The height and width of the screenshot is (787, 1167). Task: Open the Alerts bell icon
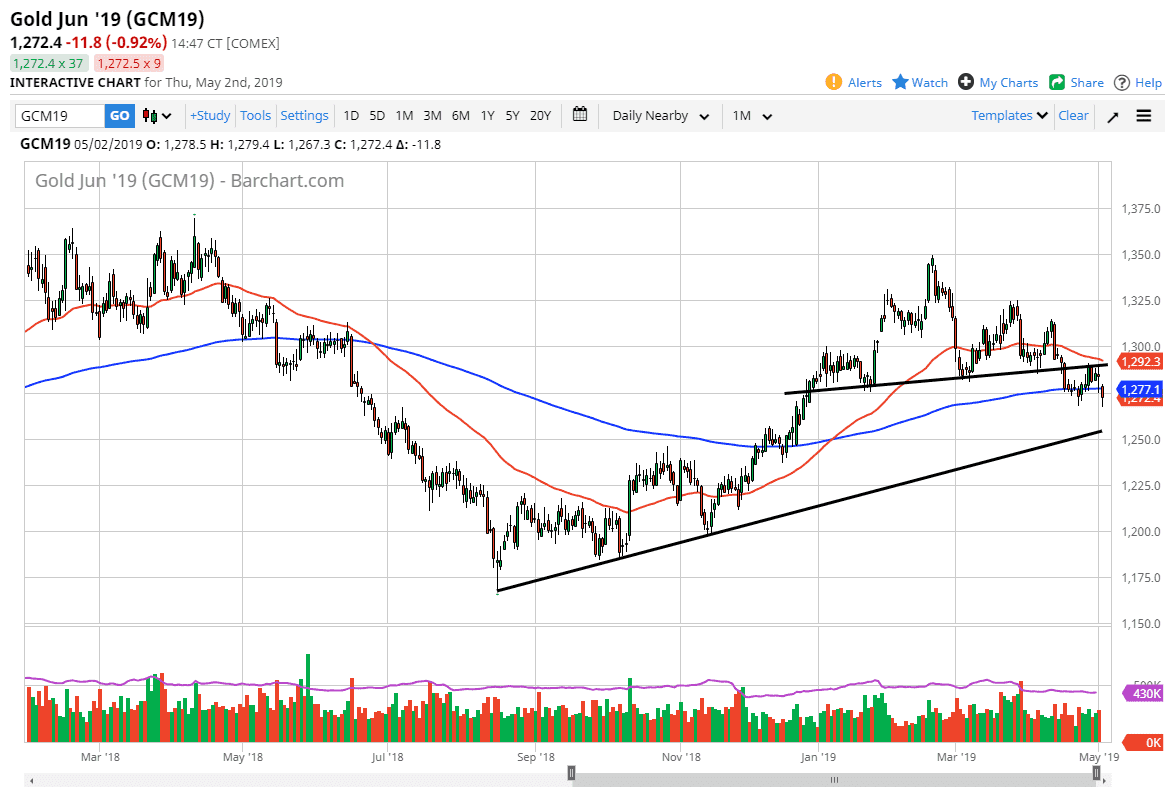834,82
